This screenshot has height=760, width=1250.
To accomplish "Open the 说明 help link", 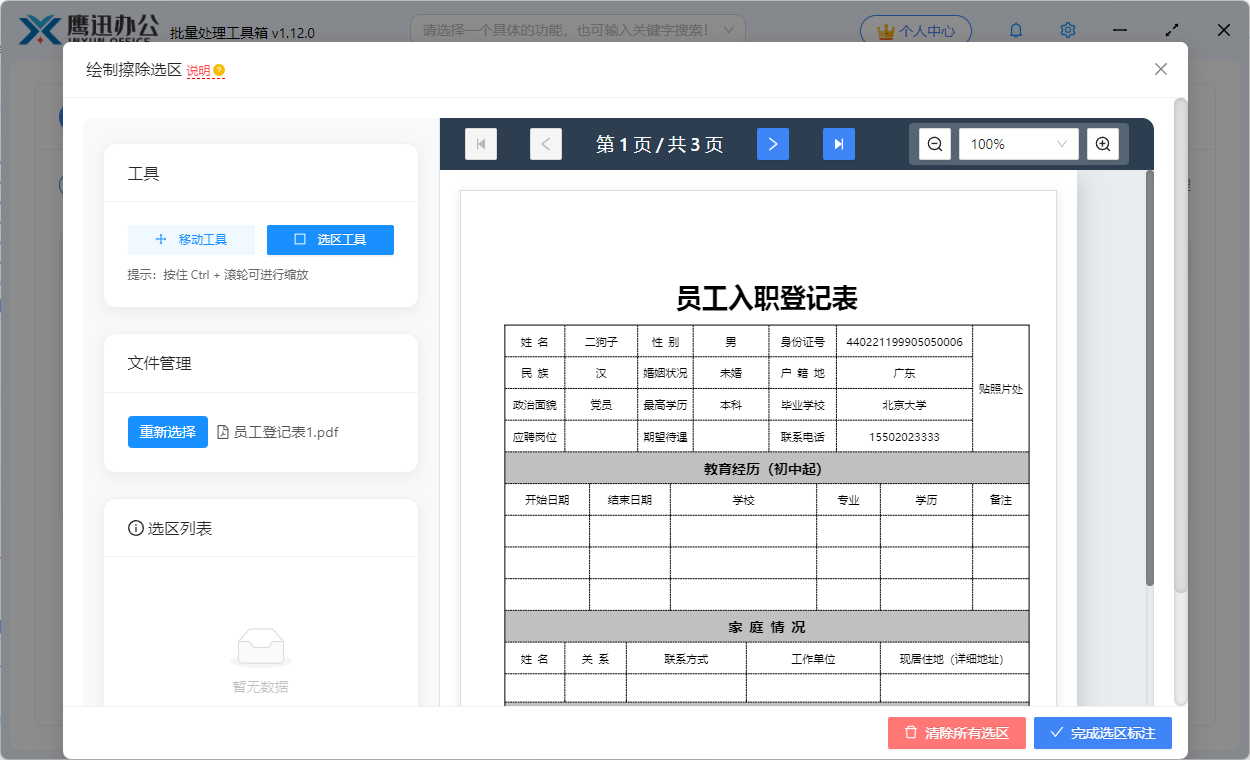I will (196, 70).
